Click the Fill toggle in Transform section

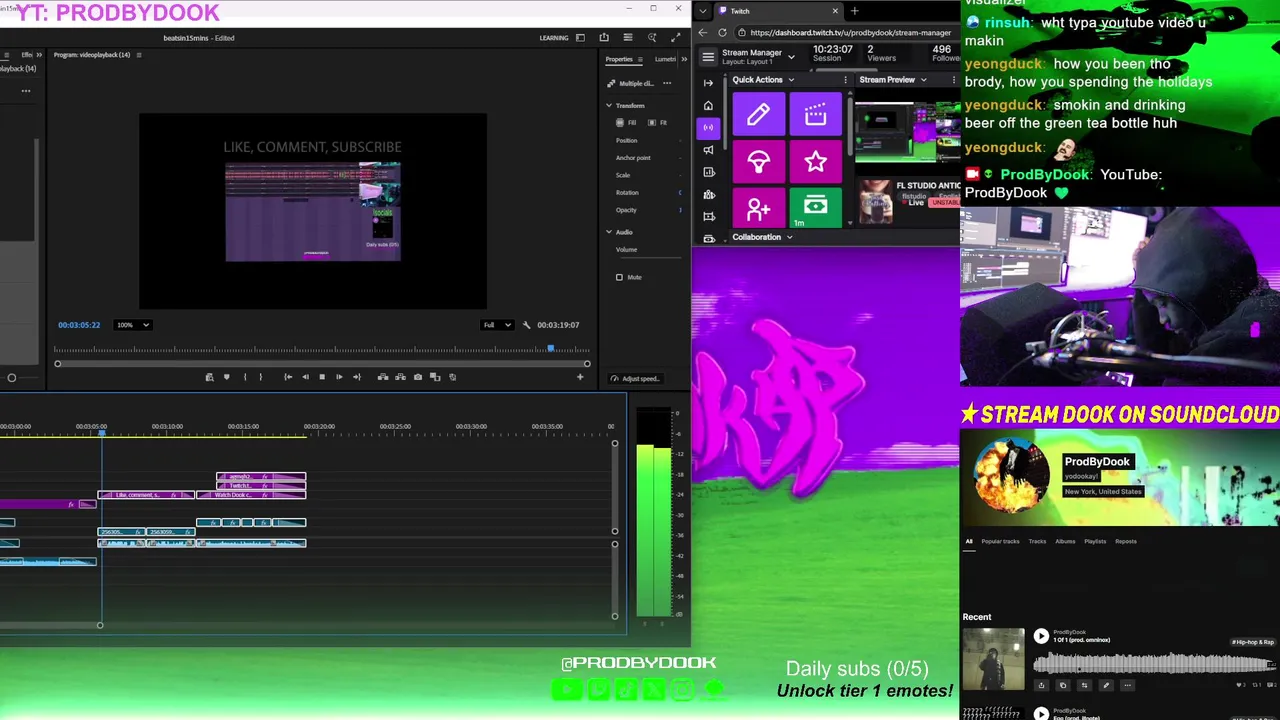coord(626,122)
